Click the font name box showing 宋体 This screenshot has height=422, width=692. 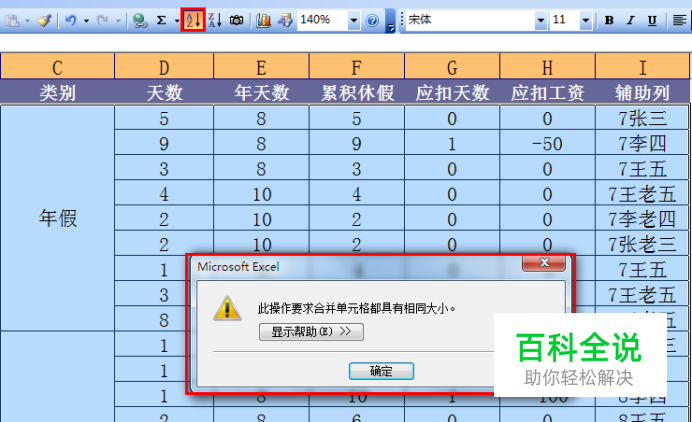pyautogui.click(x=470, y=20)
